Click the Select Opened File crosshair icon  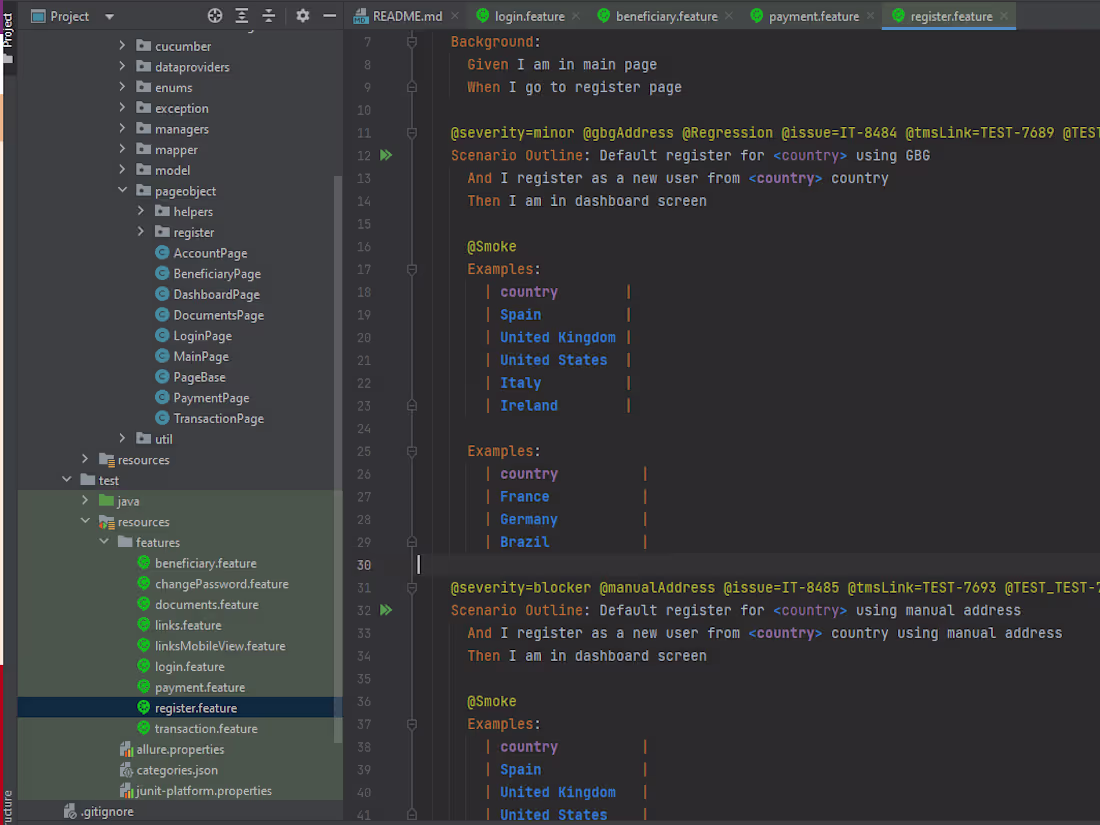click(215, 16)
